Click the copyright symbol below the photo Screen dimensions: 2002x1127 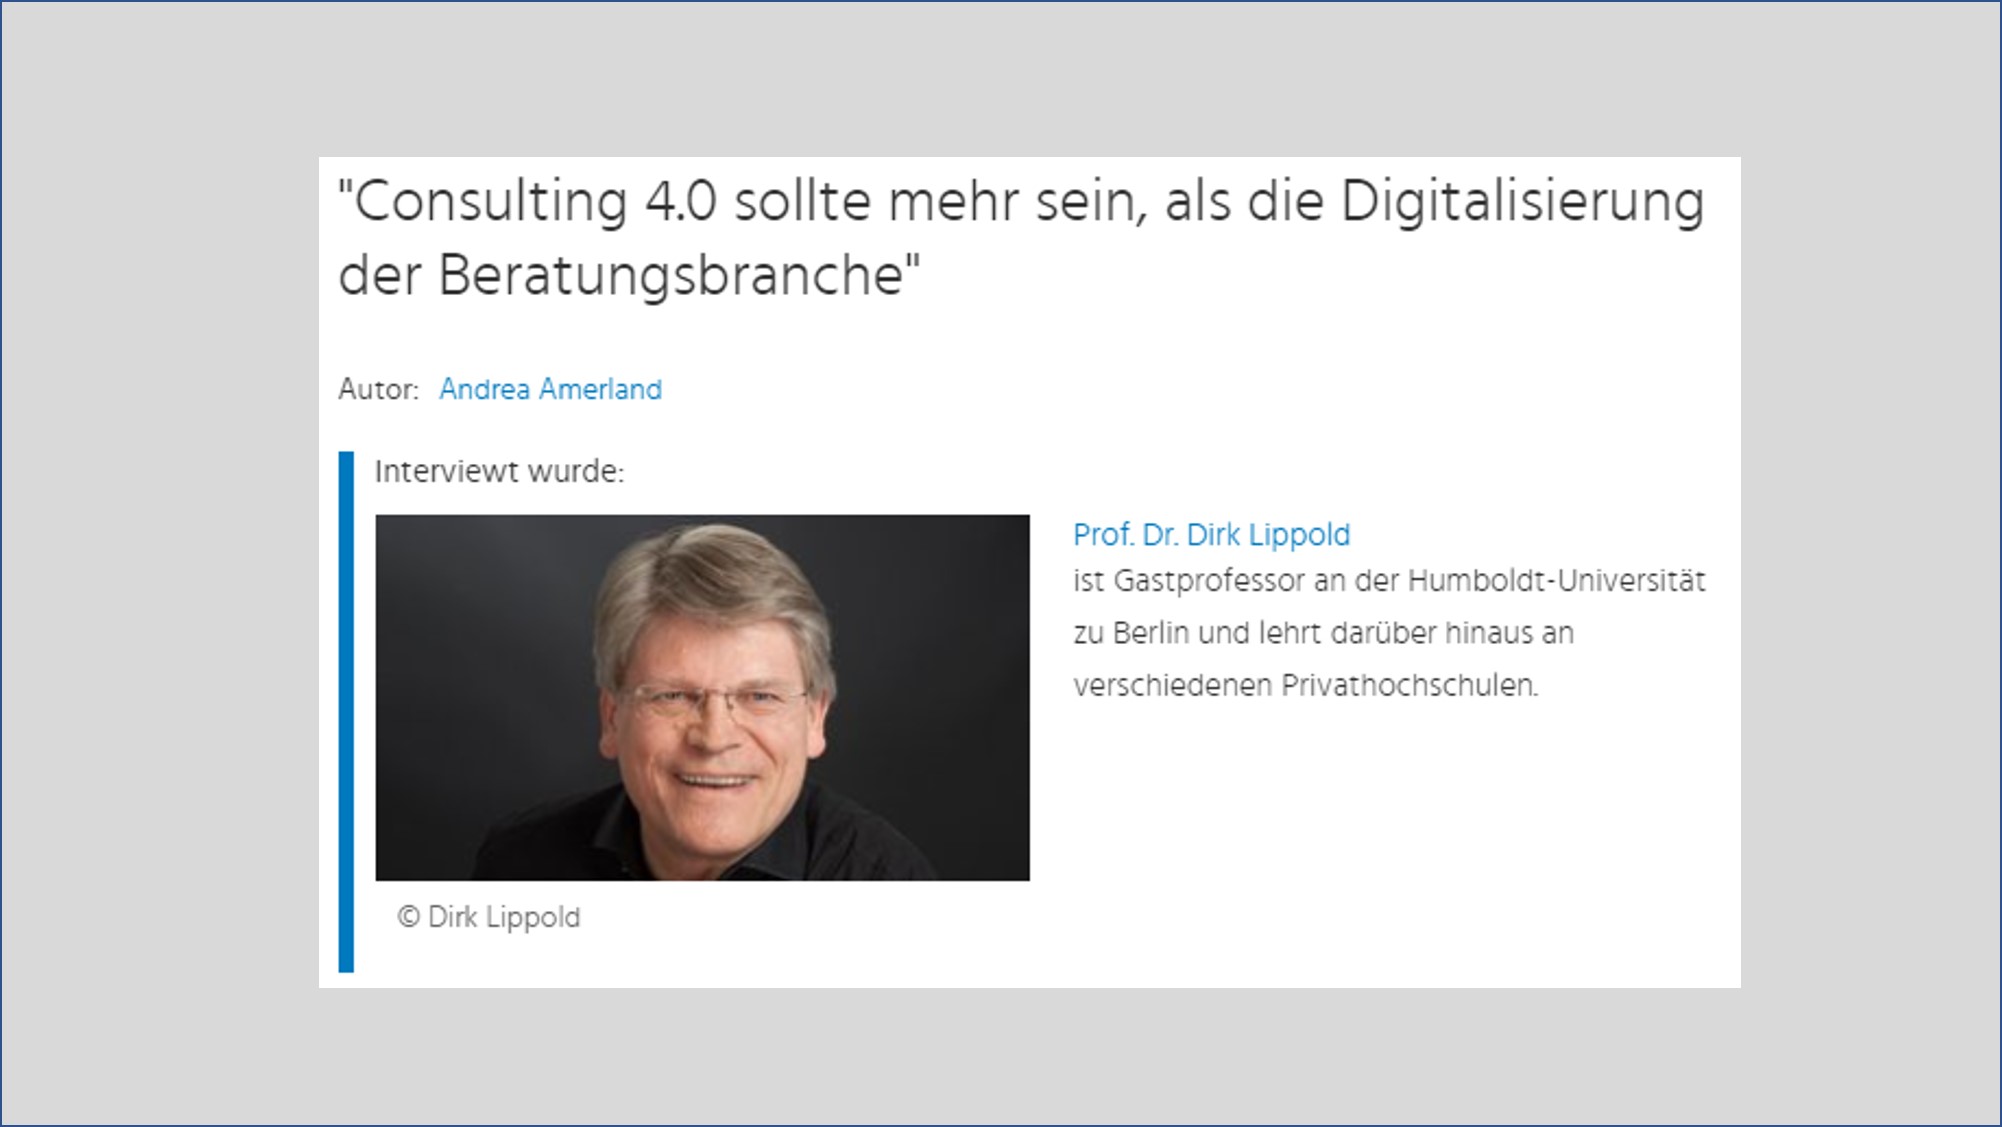click(408, 917)
